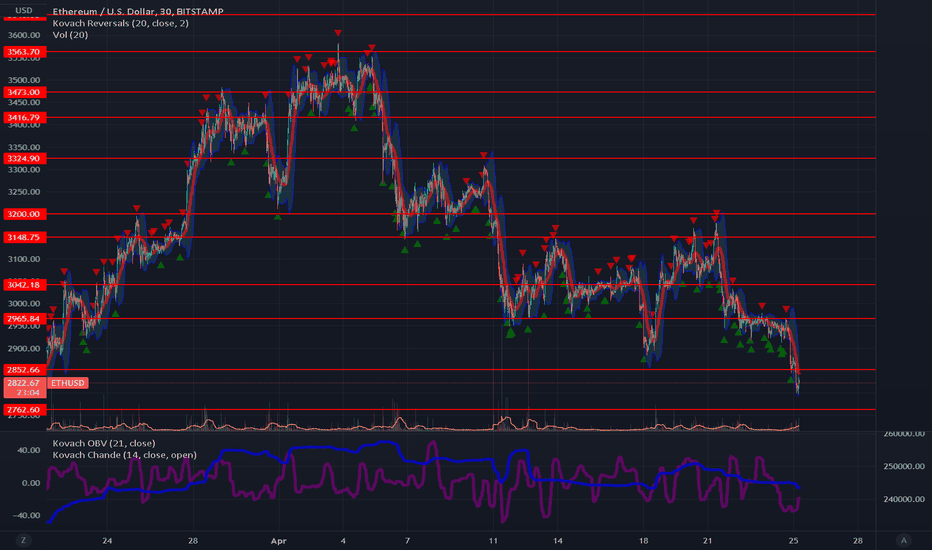The image size is (932, 550).
Task: Toggle the A auto-scale button
Action: coord(903,540)
